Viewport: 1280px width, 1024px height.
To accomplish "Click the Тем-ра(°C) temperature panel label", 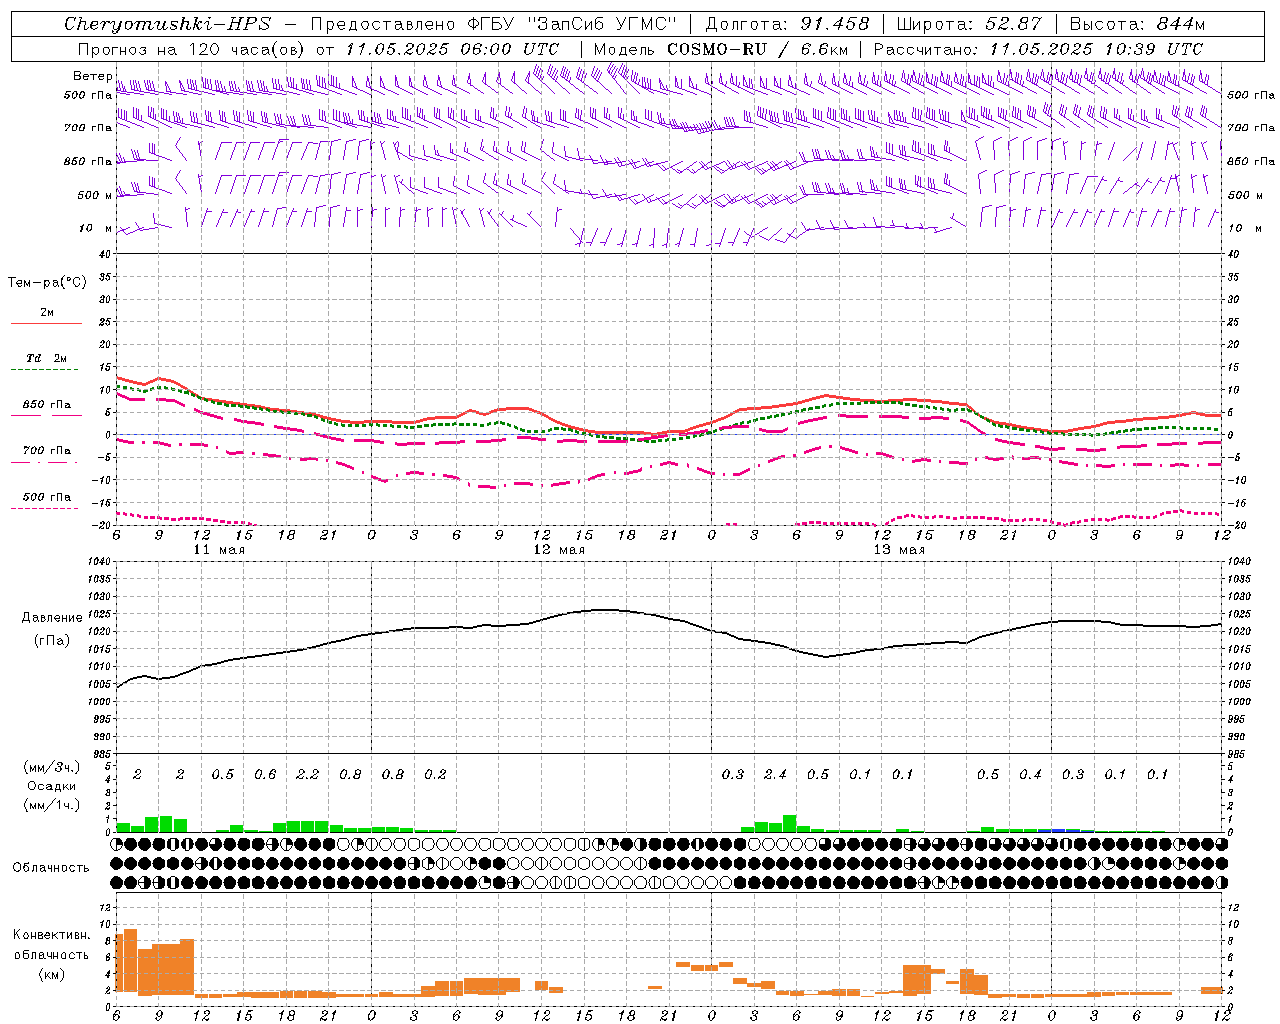I will 47,283.
